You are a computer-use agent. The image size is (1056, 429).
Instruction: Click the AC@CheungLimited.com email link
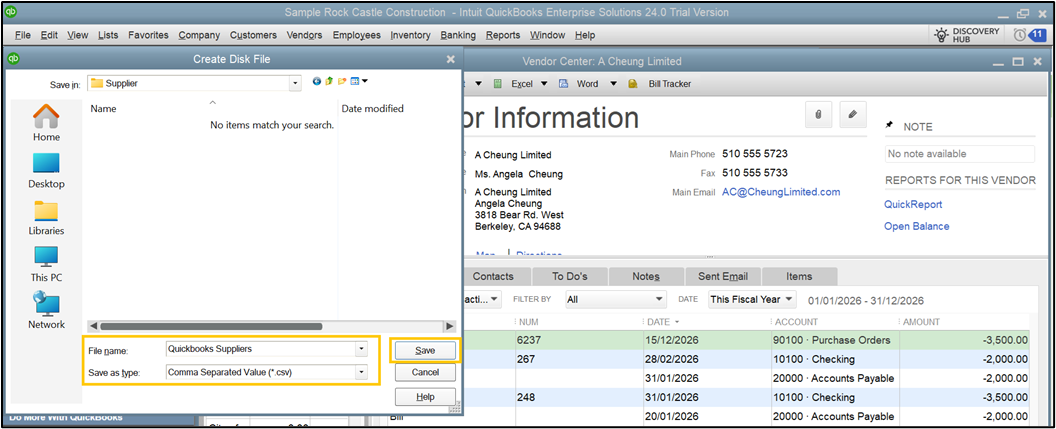pos(781,192)
